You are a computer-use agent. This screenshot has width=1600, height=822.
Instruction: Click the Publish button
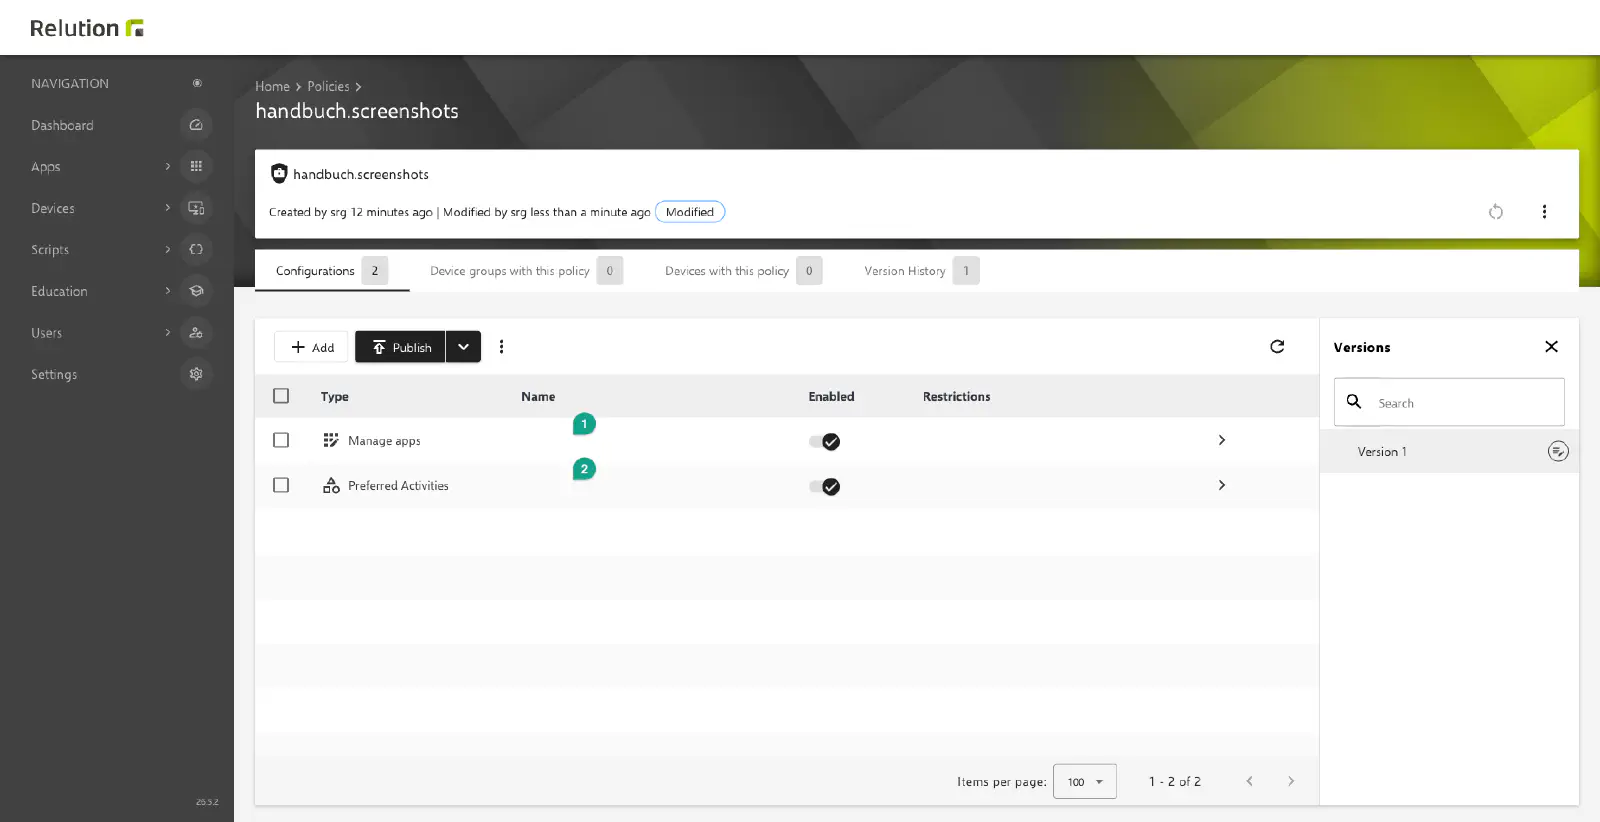pyautogui.click(x=400, y=347)
